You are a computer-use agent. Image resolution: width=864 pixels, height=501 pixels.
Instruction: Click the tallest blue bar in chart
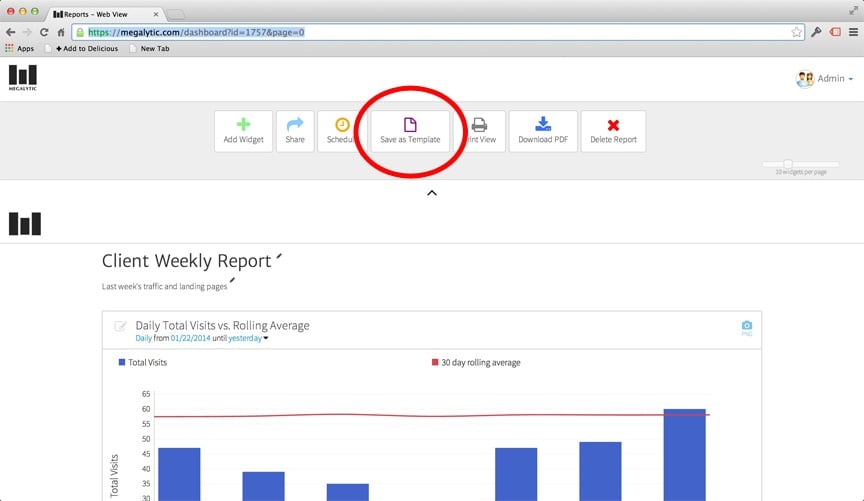(684, 455)
